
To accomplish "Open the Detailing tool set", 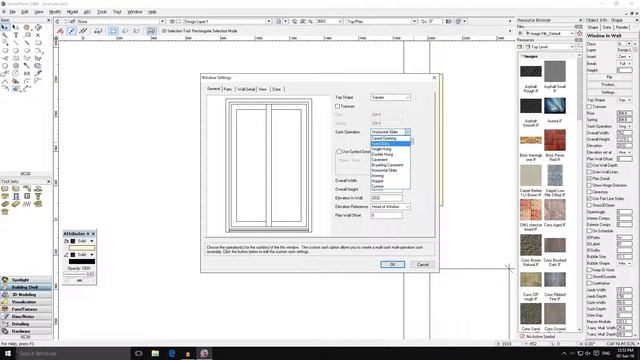I will pos(26,324).
